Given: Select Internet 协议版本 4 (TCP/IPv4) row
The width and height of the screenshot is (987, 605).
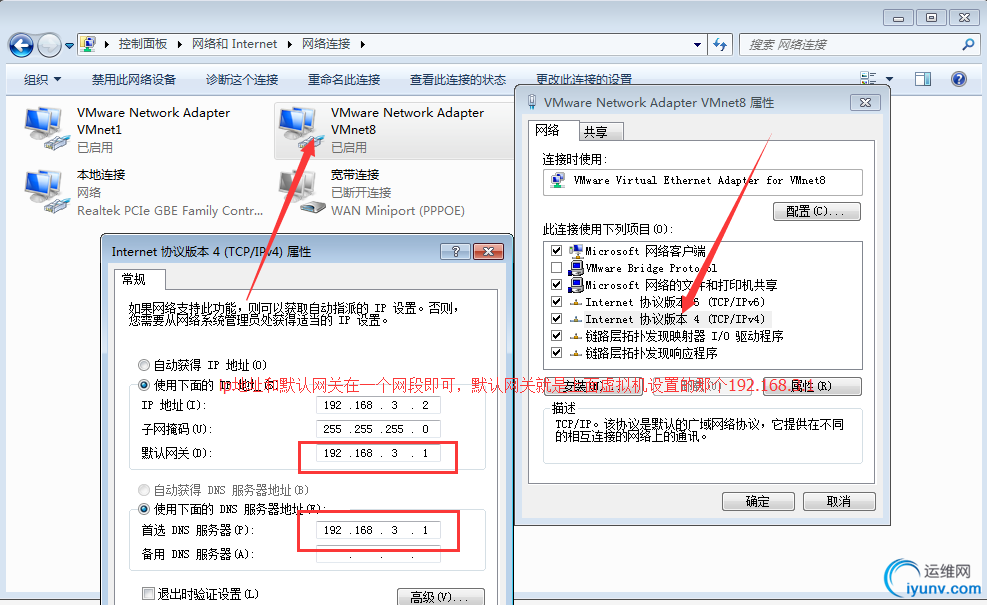Looking at the screenshot, I should tap(671, 319).
